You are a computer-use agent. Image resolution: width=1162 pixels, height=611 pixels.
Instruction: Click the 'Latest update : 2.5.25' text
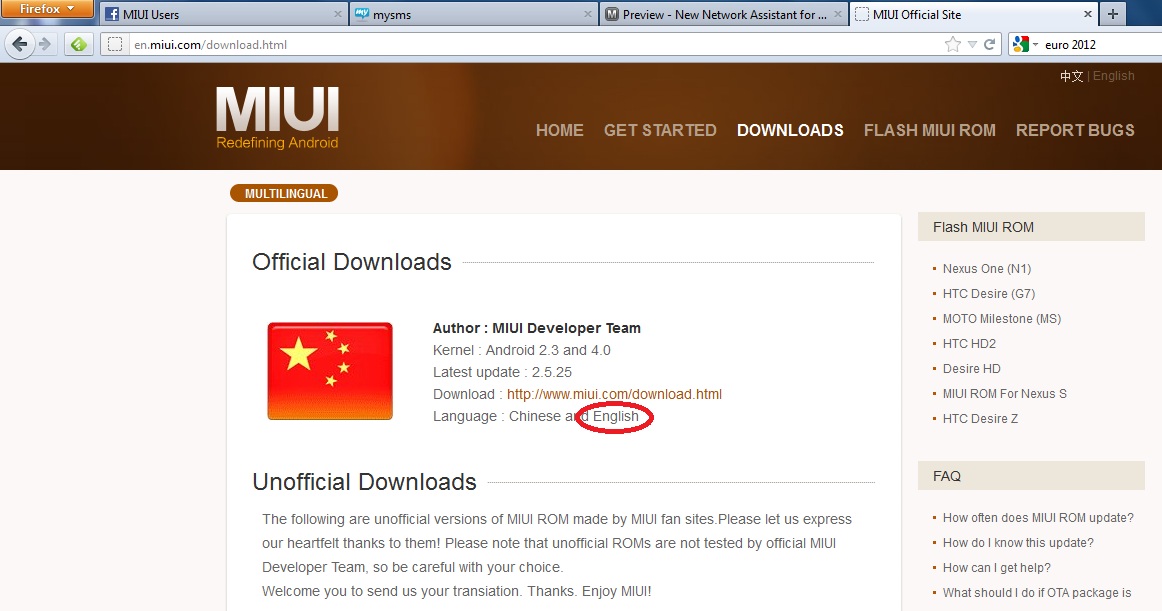pyautogui.click(x=502, y=372)
